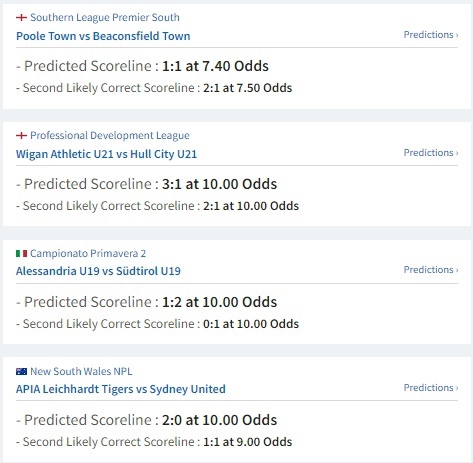Open Southern League Premier South league link
The width and height of the screenshot is (473, 463).
pos(105,17)
